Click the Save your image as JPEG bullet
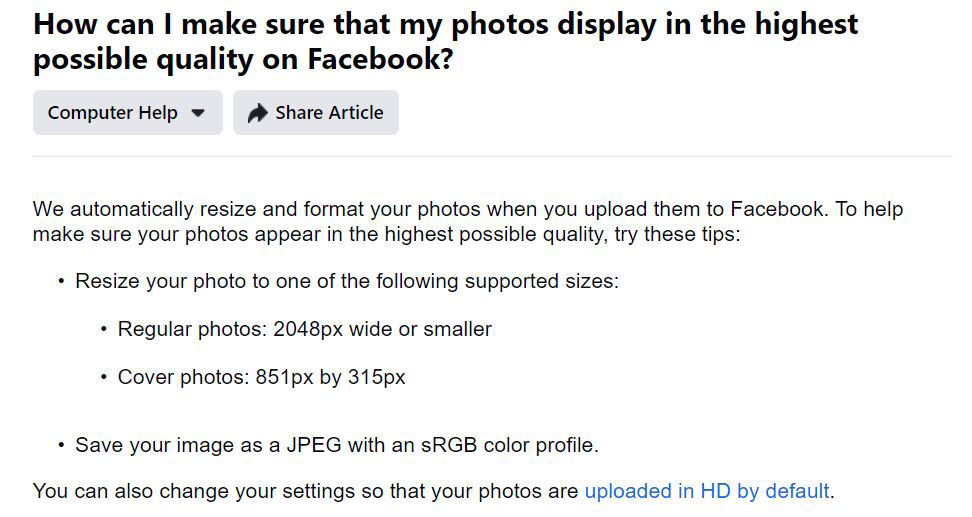The height and width of the screenshot is (517, 972). 337,445
